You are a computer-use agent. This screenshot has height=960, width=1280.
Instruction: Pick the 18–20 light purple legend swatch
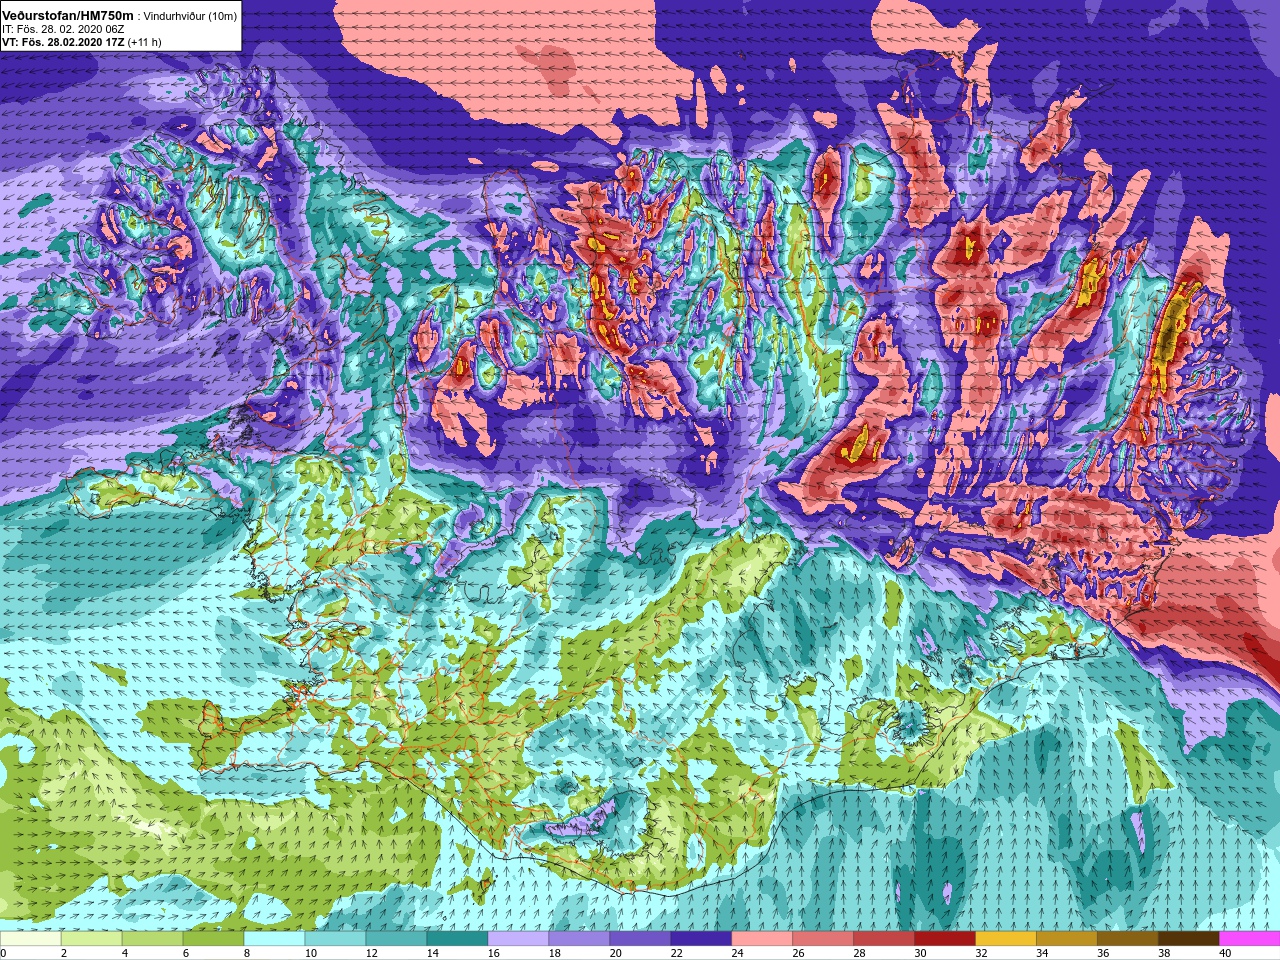[579, 940]
